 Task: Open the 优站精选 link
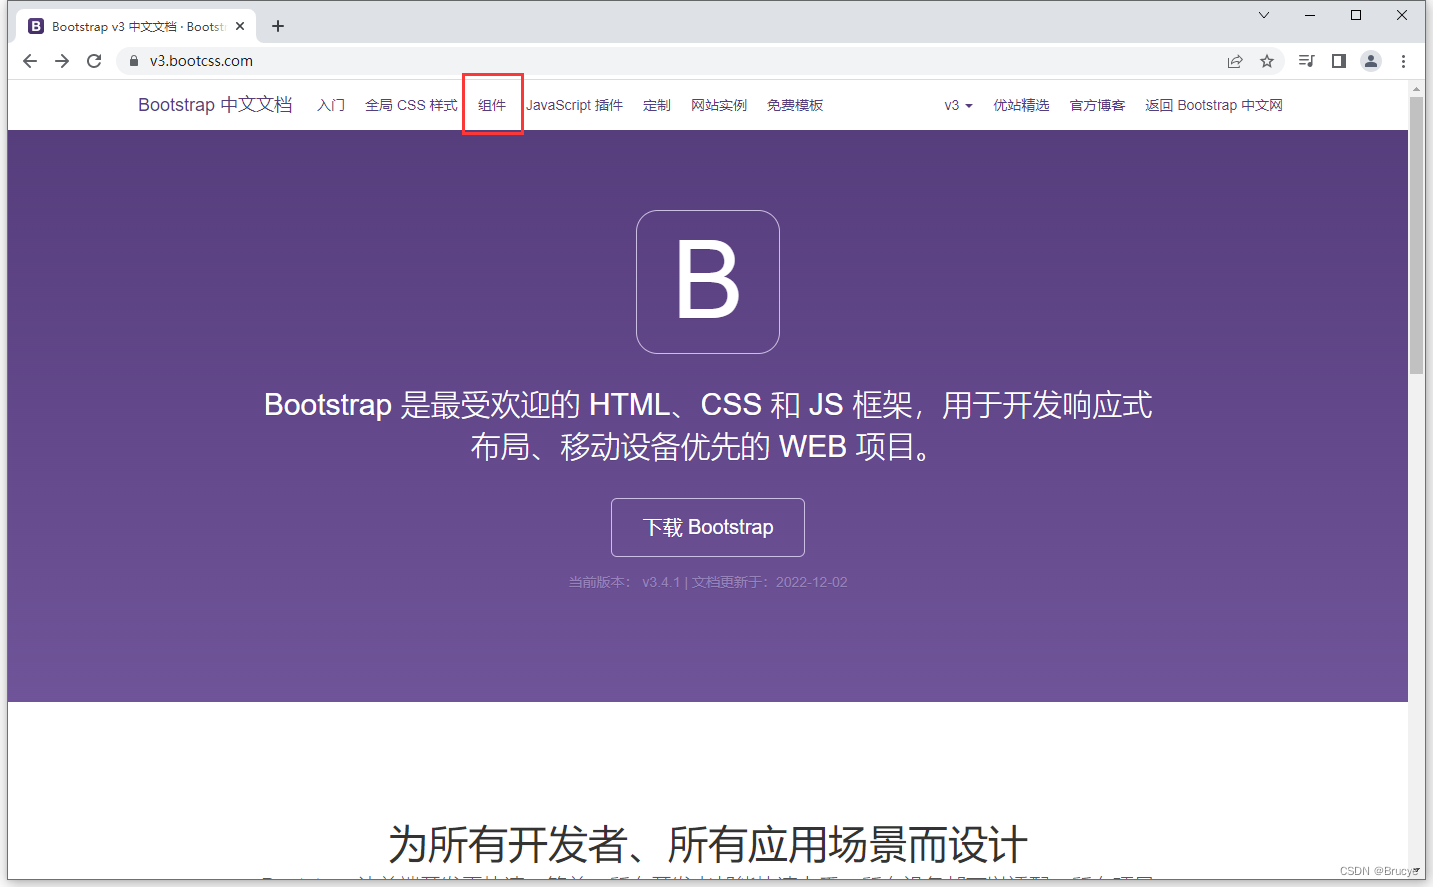(1021, 105)
